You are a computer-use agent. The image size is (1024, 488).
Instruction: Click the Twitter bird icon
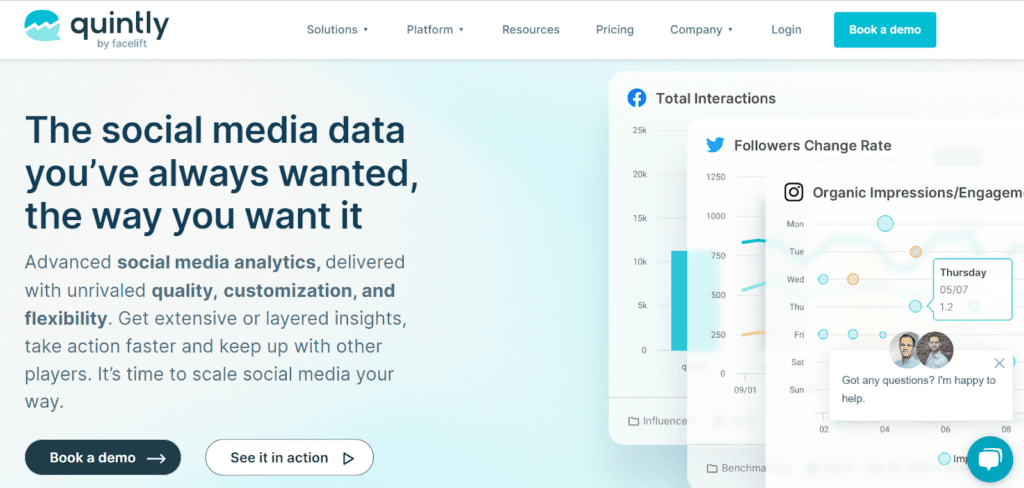[715, 145]
